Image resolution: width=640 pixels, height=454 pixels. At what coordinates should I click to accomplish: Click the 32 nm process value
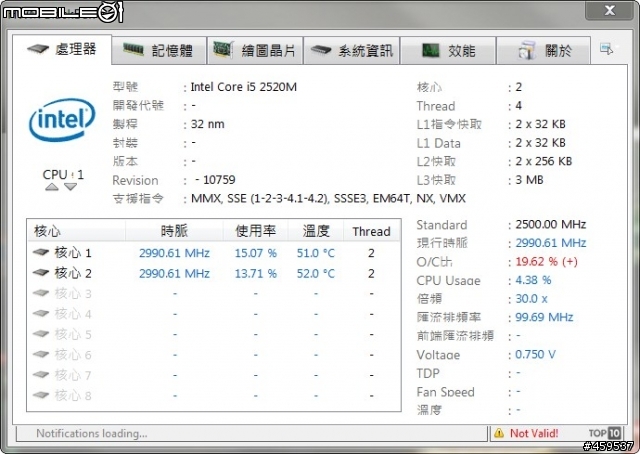coord(207,124)
